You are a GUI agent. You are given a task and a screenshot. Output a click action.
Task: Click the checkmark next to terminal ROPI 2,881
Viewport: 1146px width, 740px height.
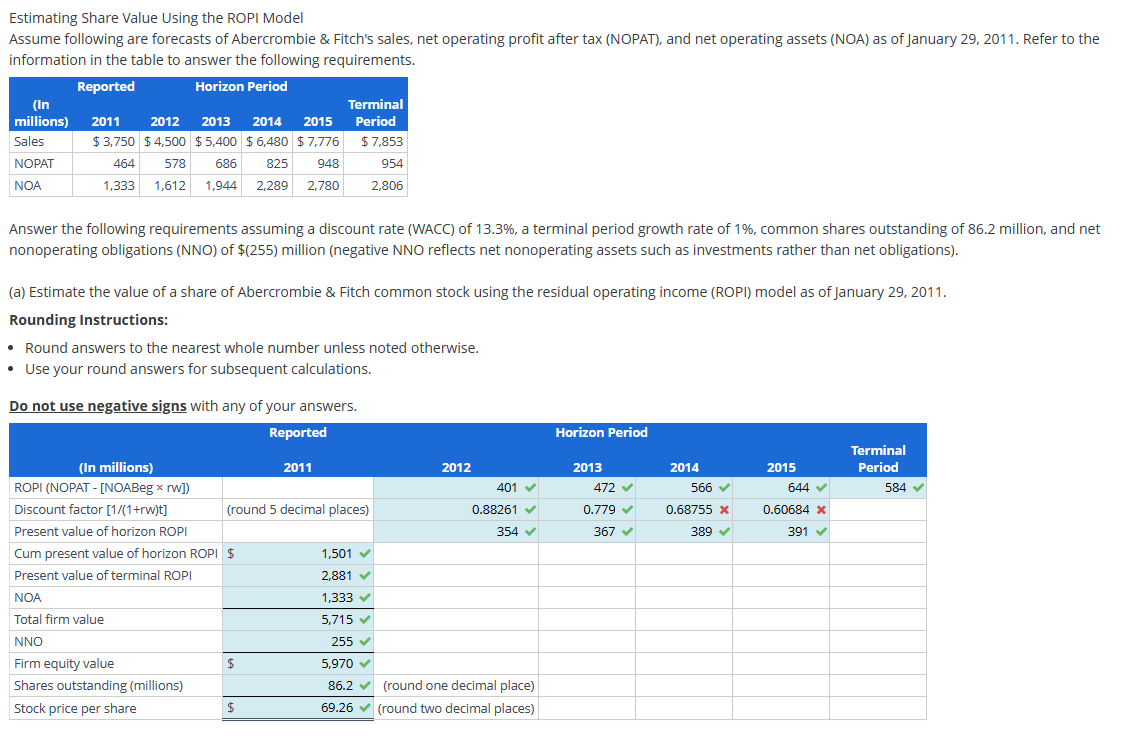click(366, 575)
